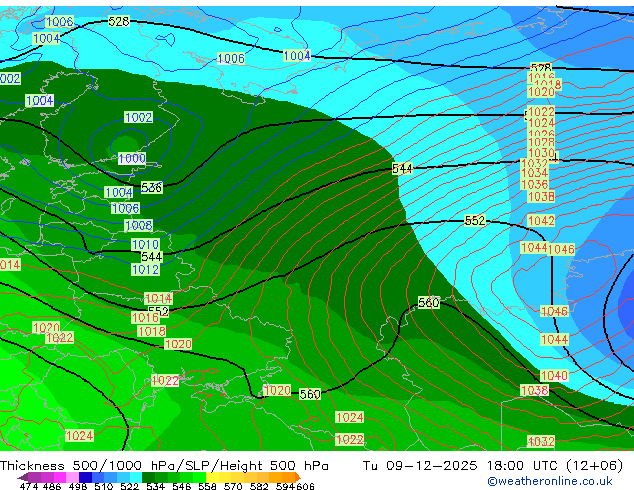Click the legend value 606
Screen dimensions: 634x490
coord(305,486)
